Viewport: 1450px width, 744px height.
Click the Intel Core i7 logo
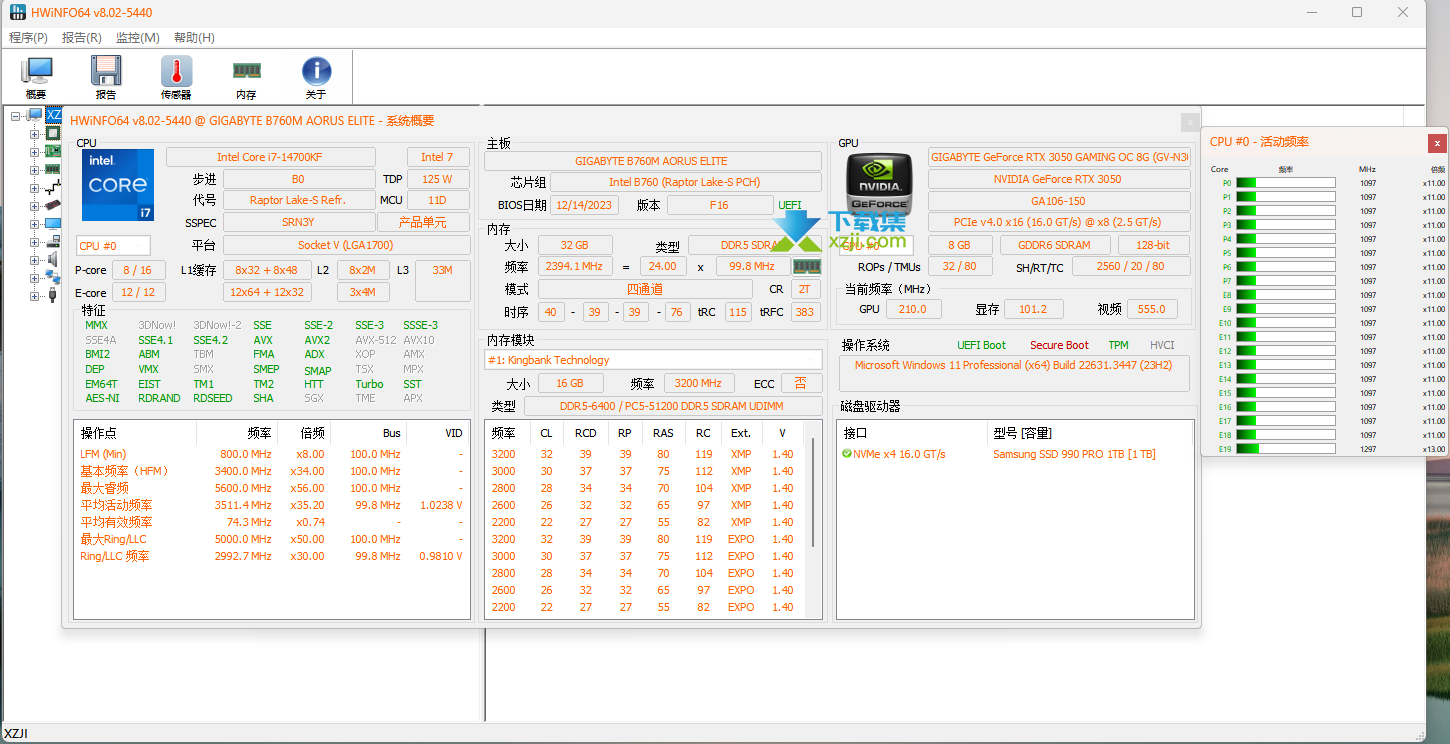click(118, 185)
